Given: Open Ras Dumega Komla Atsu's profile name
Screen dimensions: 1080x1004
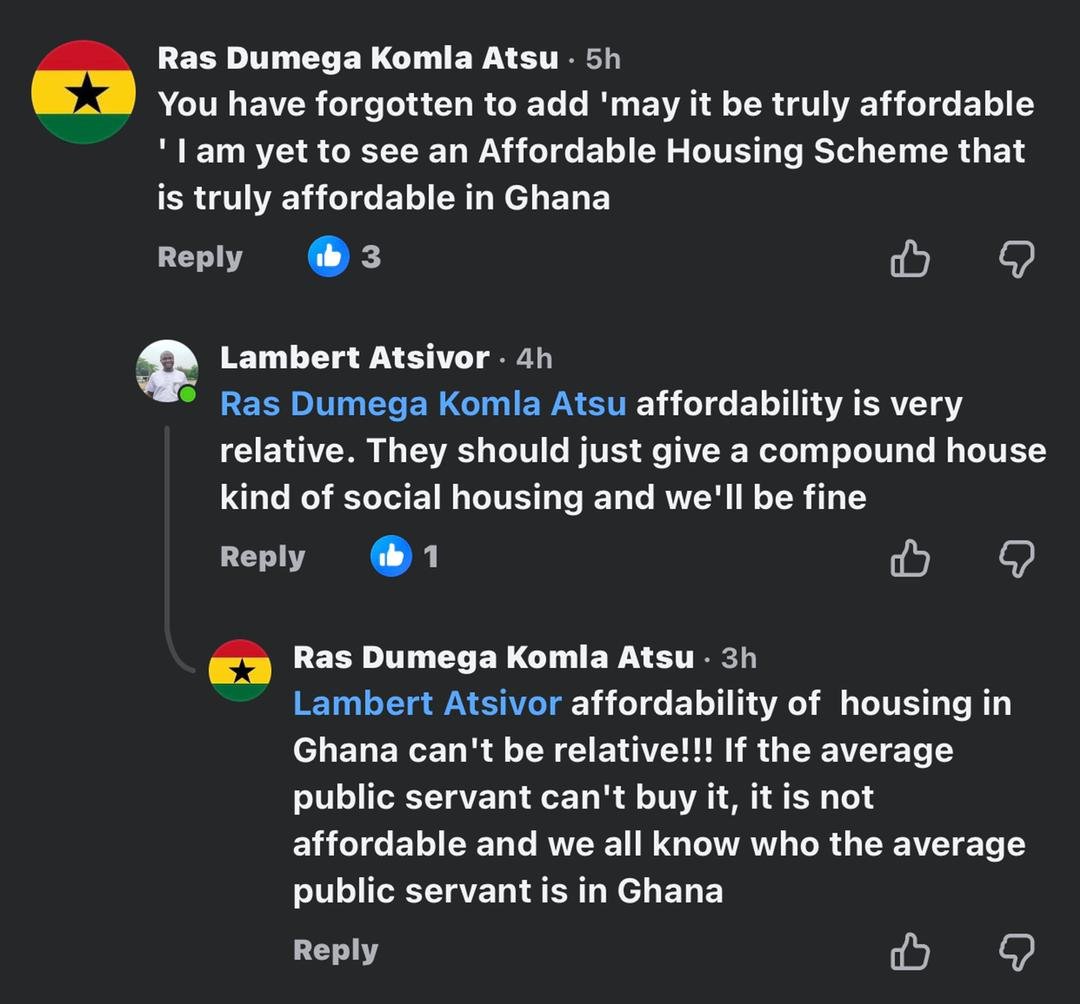Looking at the screenshot, I should click(x=358, y=58).
